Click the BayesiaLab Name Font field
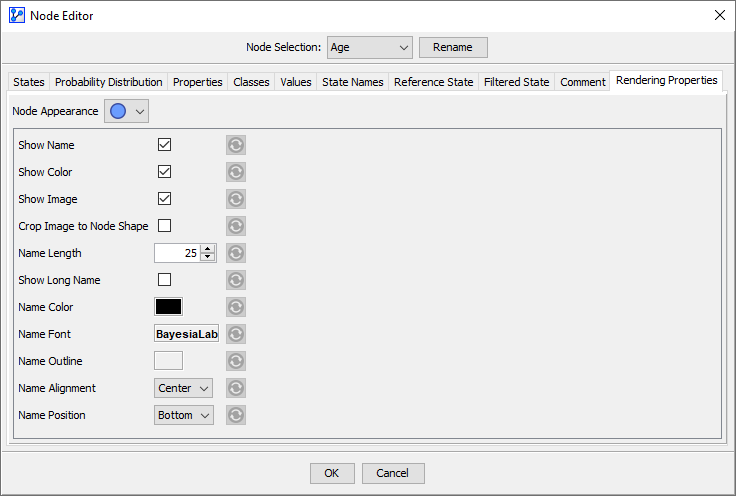This screenshot has width=736, height=496. point(186,334)
